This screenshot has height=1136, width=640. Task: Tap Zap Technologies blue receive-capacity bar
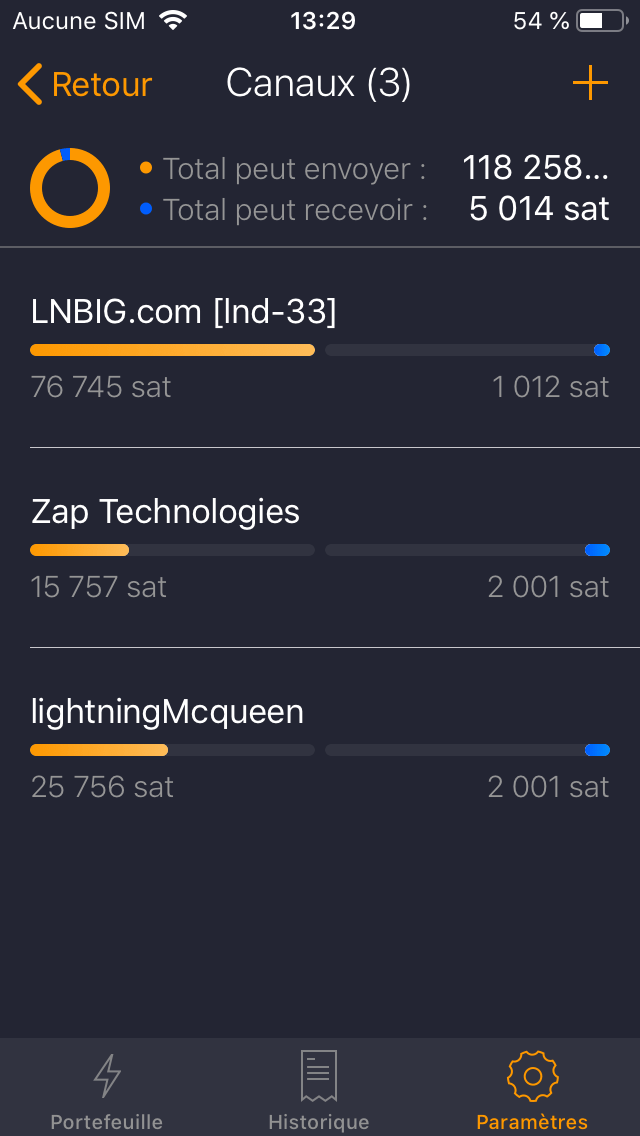(597, 550)
